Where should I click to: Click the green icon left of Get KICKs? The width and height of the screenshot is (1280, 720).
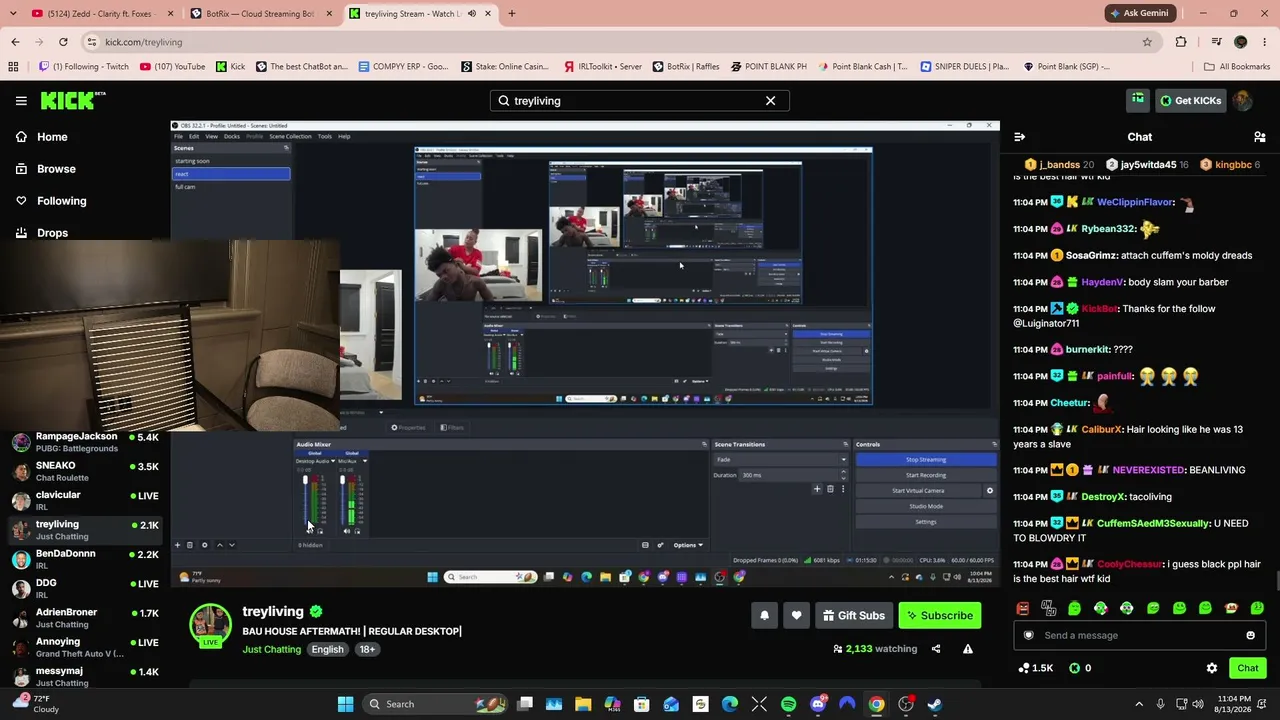(x=1138, y=100)
